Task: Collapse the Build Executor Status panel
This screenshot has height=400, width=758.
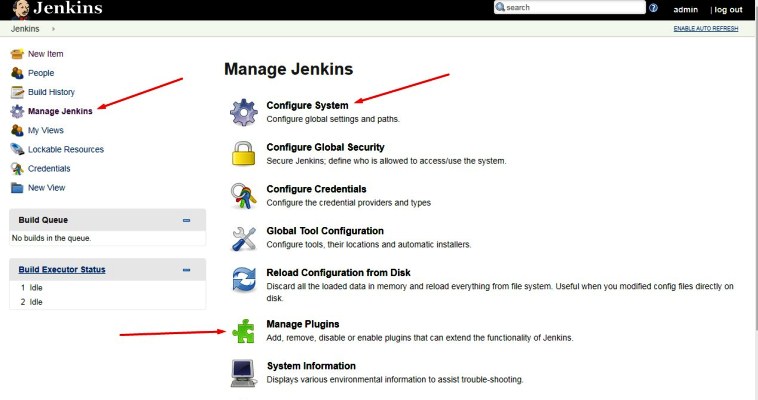Action: (x=186, y=270)
